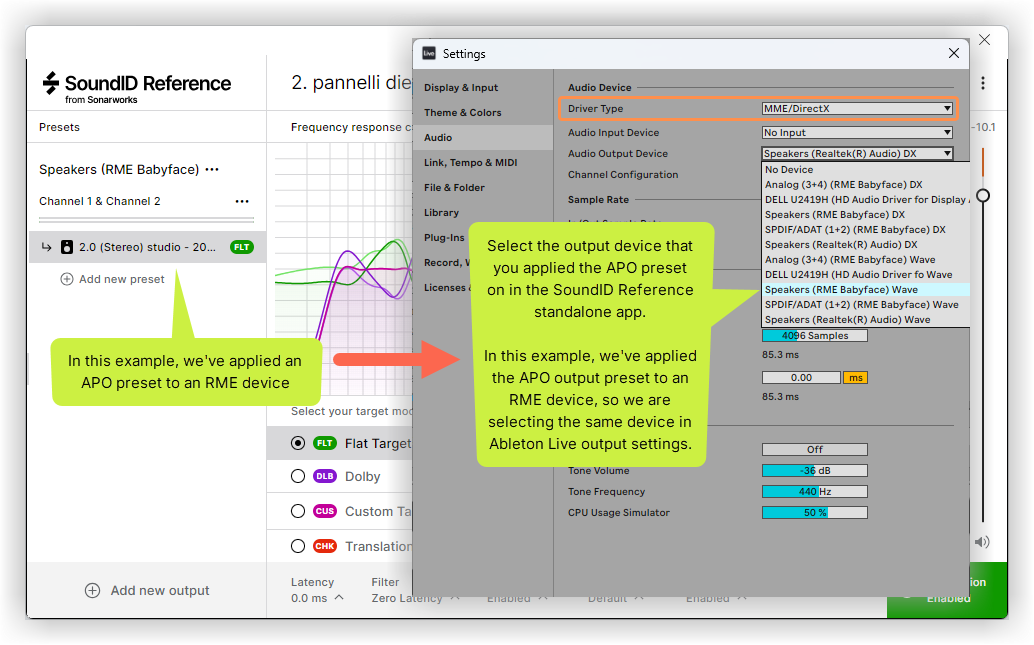Open the Plug-Ins settings tab
The height and width of the screenshot is (645, 1034).
[x=444, y=238]
